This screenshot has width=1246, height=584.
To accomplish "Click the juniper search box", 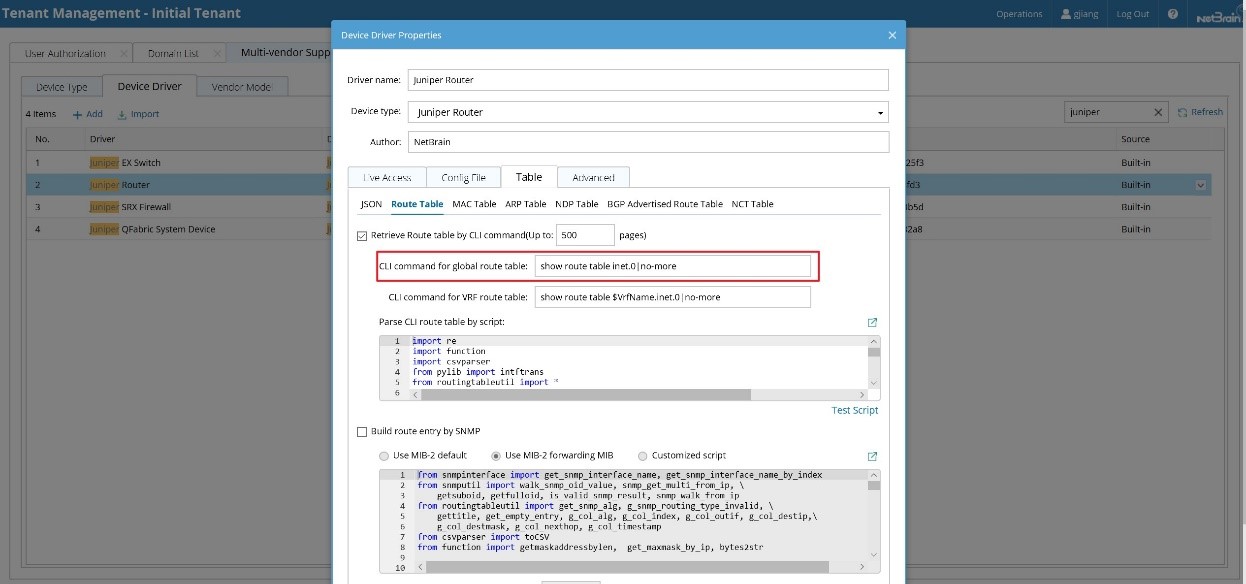I will pyautogui.click(x=1107, y=112).
